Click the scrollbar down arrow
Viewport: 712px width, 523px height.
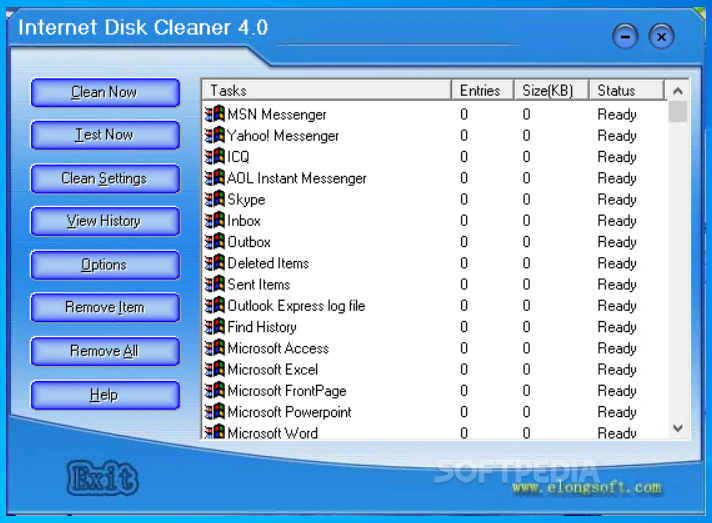tap(678, 428)
